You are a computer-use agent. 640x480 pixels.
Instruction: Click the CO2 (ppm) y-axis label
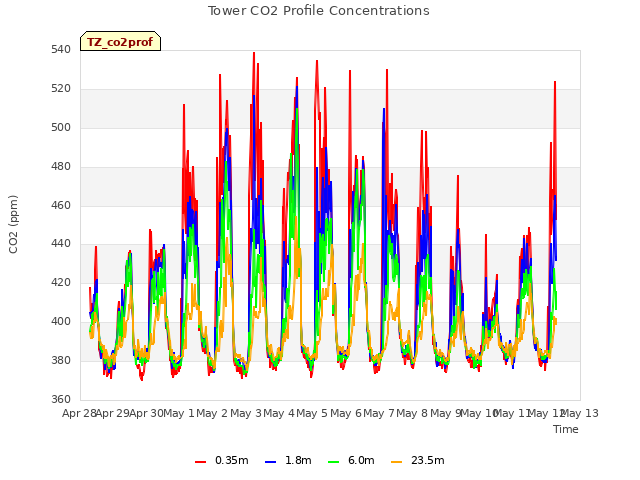[x=13, y=224]
